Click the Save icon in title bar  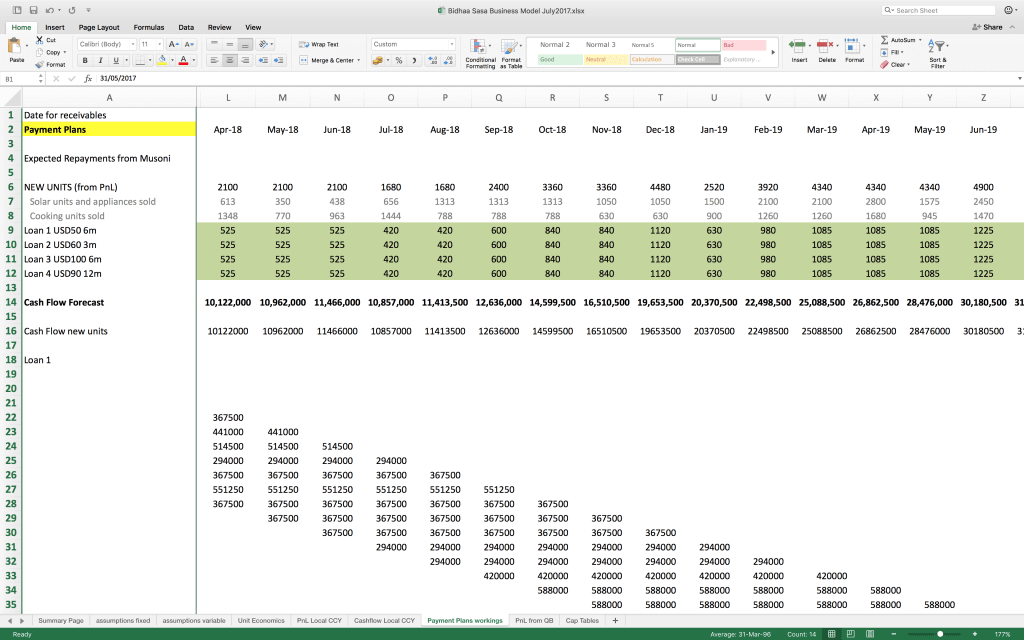[x=33, y=10]
